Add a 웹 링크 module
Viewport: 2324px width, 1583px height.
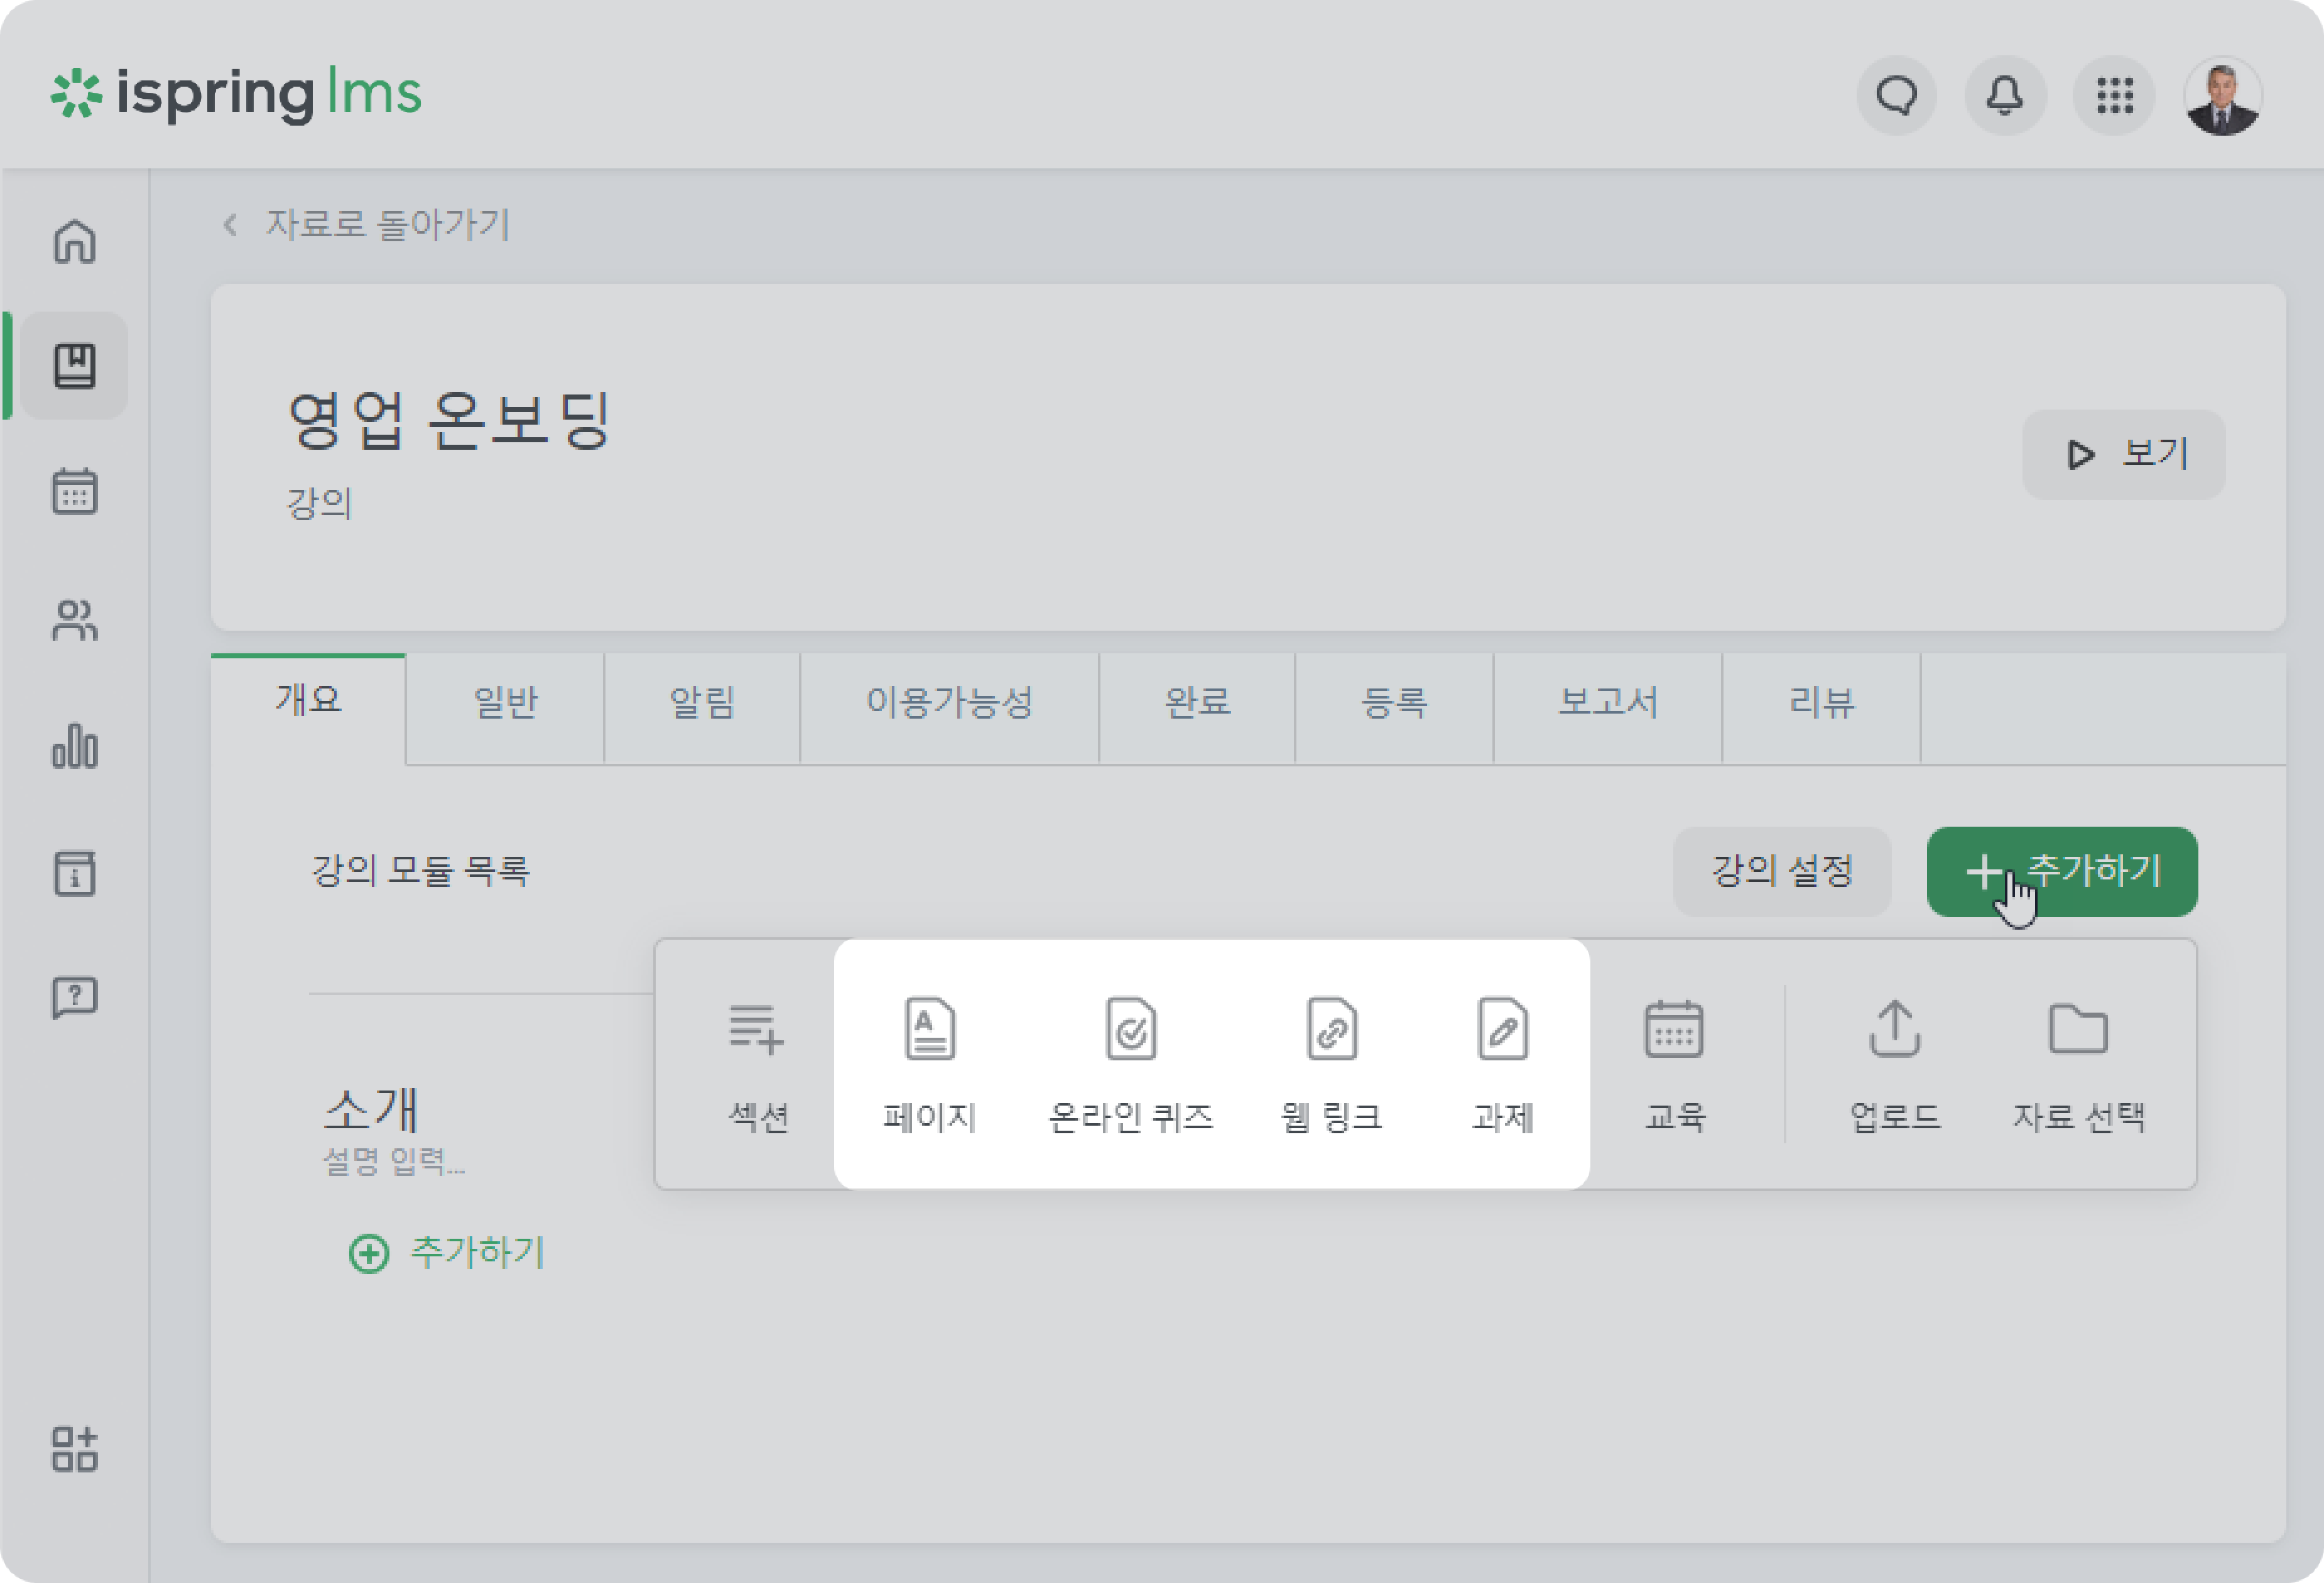pyautogui.click(x=1331, y=1065)
